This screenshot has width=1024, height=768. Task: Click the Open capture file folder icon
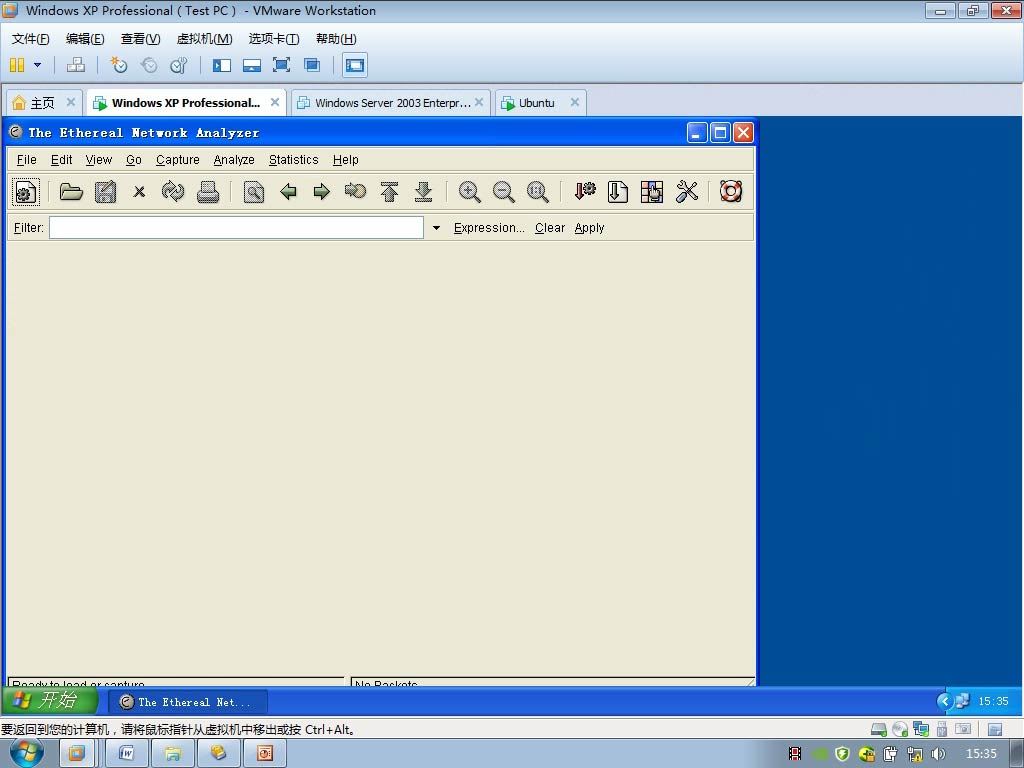pyautogui.click(x=71, y=191)
